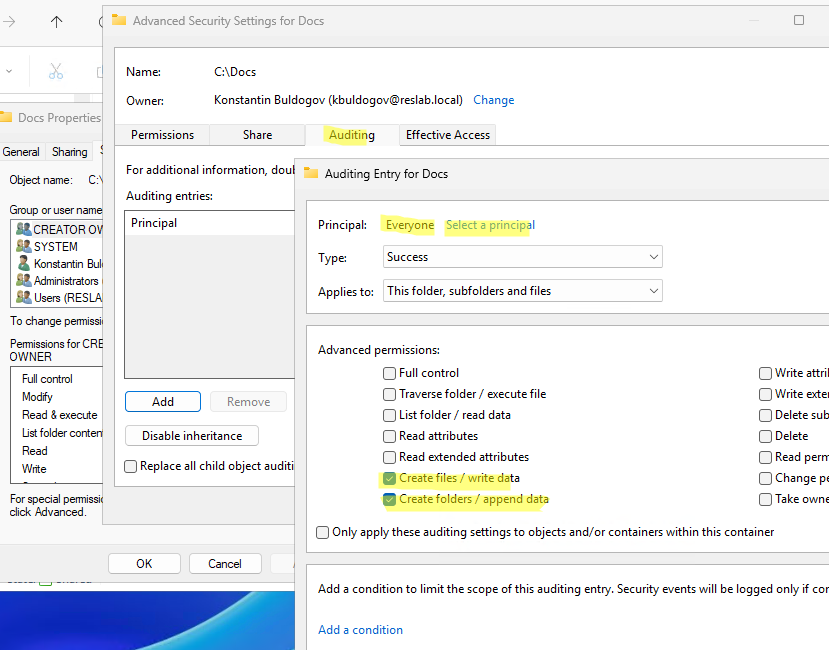The height and width of the screenshot is (650, 829).
Task: Uncheck Create files / write data
Action: (x=389, y=478)
